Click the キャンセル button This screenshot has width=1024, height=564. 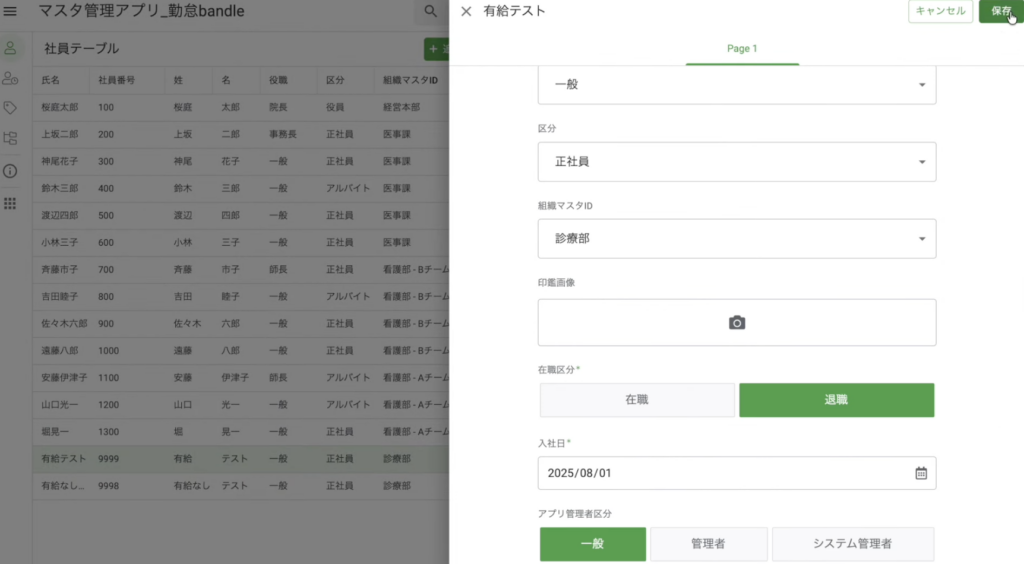click(x=940, y=11)
